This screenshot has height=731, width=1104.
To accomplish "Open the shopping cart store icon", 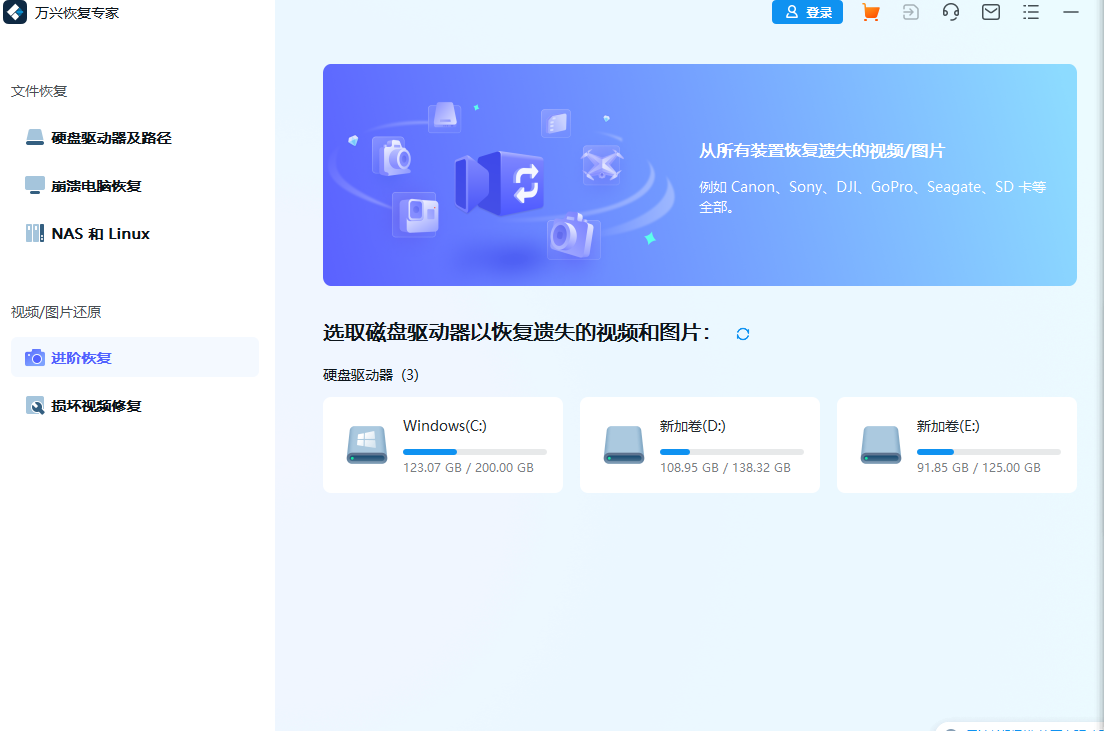I will (869, 12).
